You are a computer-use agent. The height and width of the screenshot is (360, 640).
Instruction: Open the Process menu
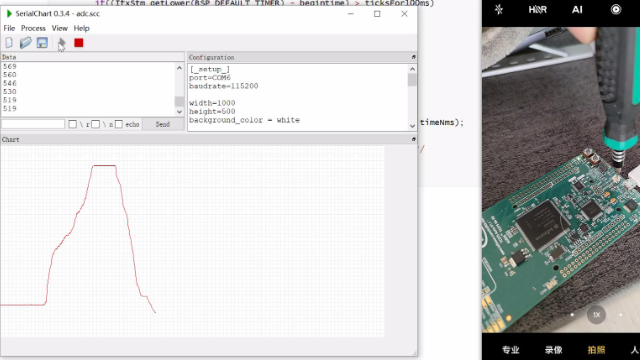tap(33, 28)
